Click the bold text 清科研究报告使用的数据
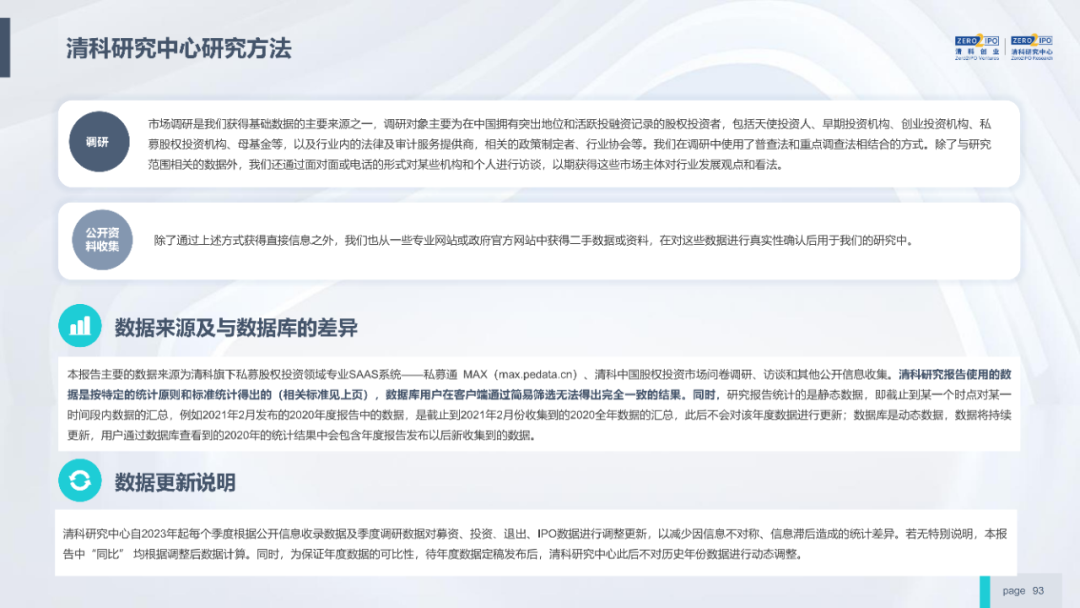The height and width of the screenshot is (608, 1080). tap(955, 375)
